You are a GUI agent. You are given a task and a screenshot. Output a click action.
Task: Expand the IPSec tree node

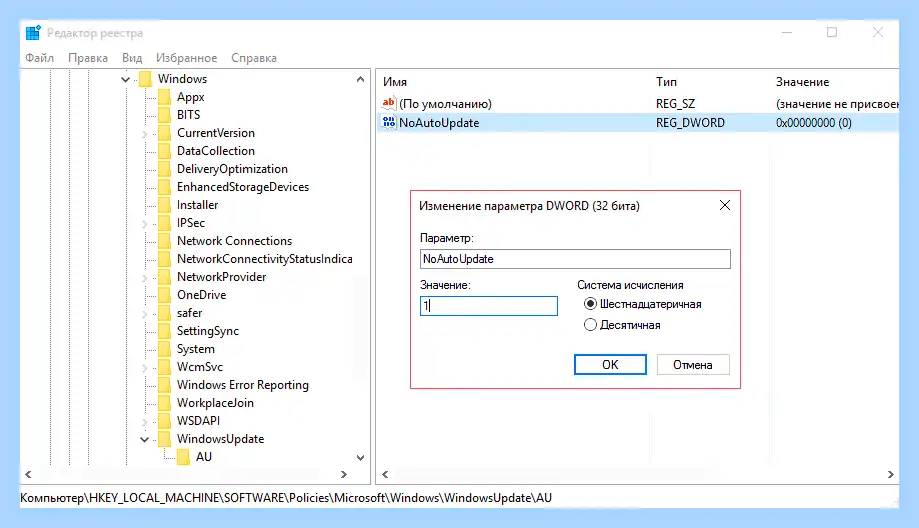[145, 224]
